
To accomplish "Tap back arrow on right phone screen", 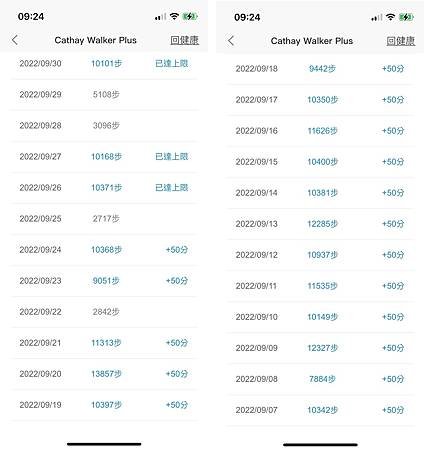I will pos(231,41).
